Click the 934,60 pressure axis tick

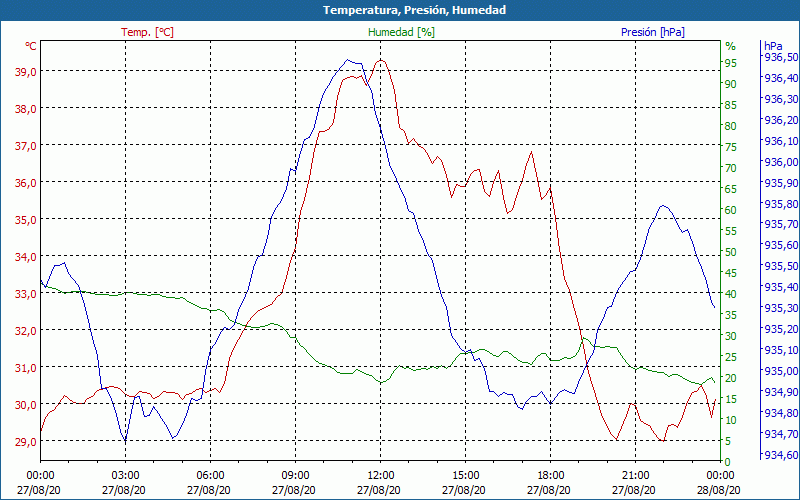[781, 454]
